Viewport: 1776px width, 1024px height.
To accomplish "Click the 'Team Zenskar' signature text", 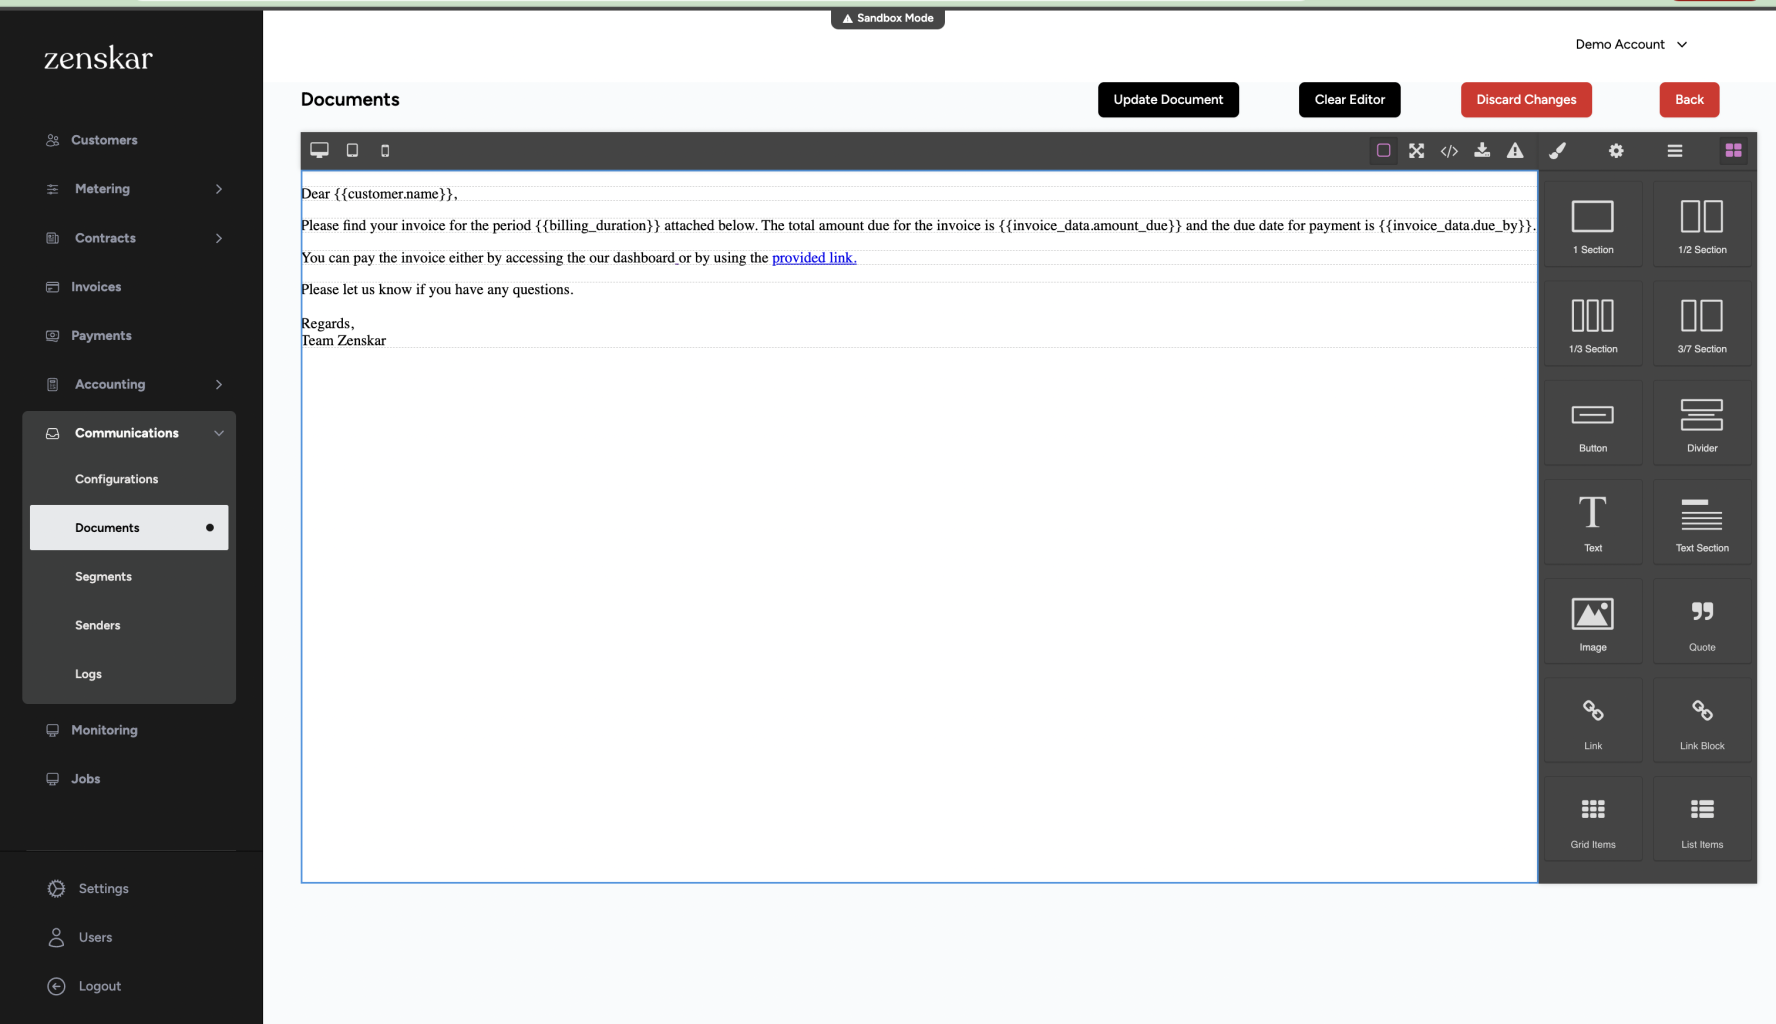I will tap(343, 341).
